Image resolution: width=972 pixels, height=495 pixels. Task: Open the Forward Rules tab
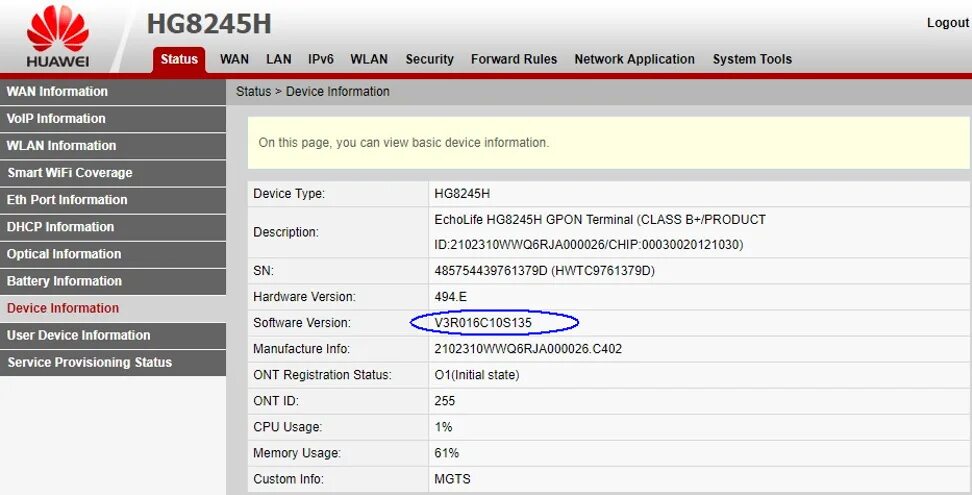coord(514,59)
